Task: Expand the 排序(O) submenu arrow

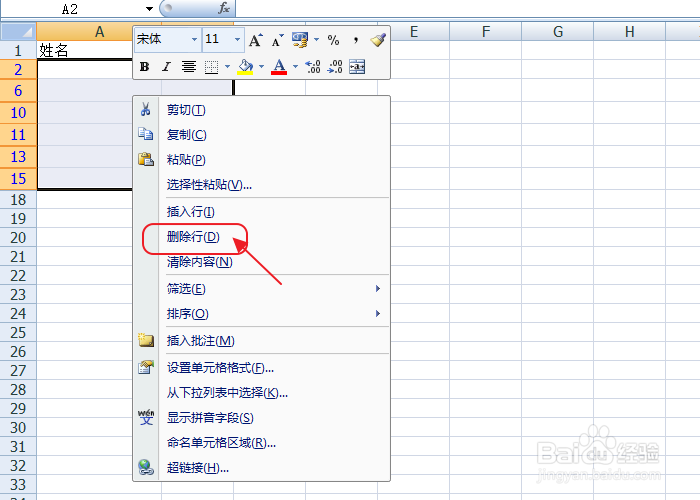Action: tap(378, 313)
